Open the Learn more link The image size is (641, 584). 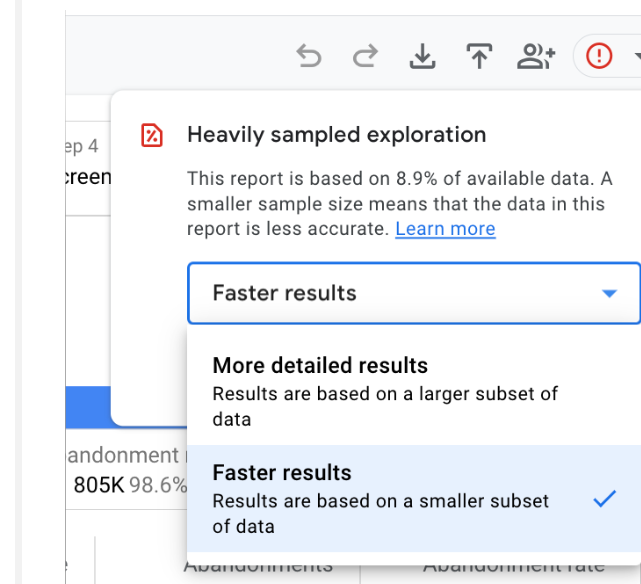click(x=445, y=229)
